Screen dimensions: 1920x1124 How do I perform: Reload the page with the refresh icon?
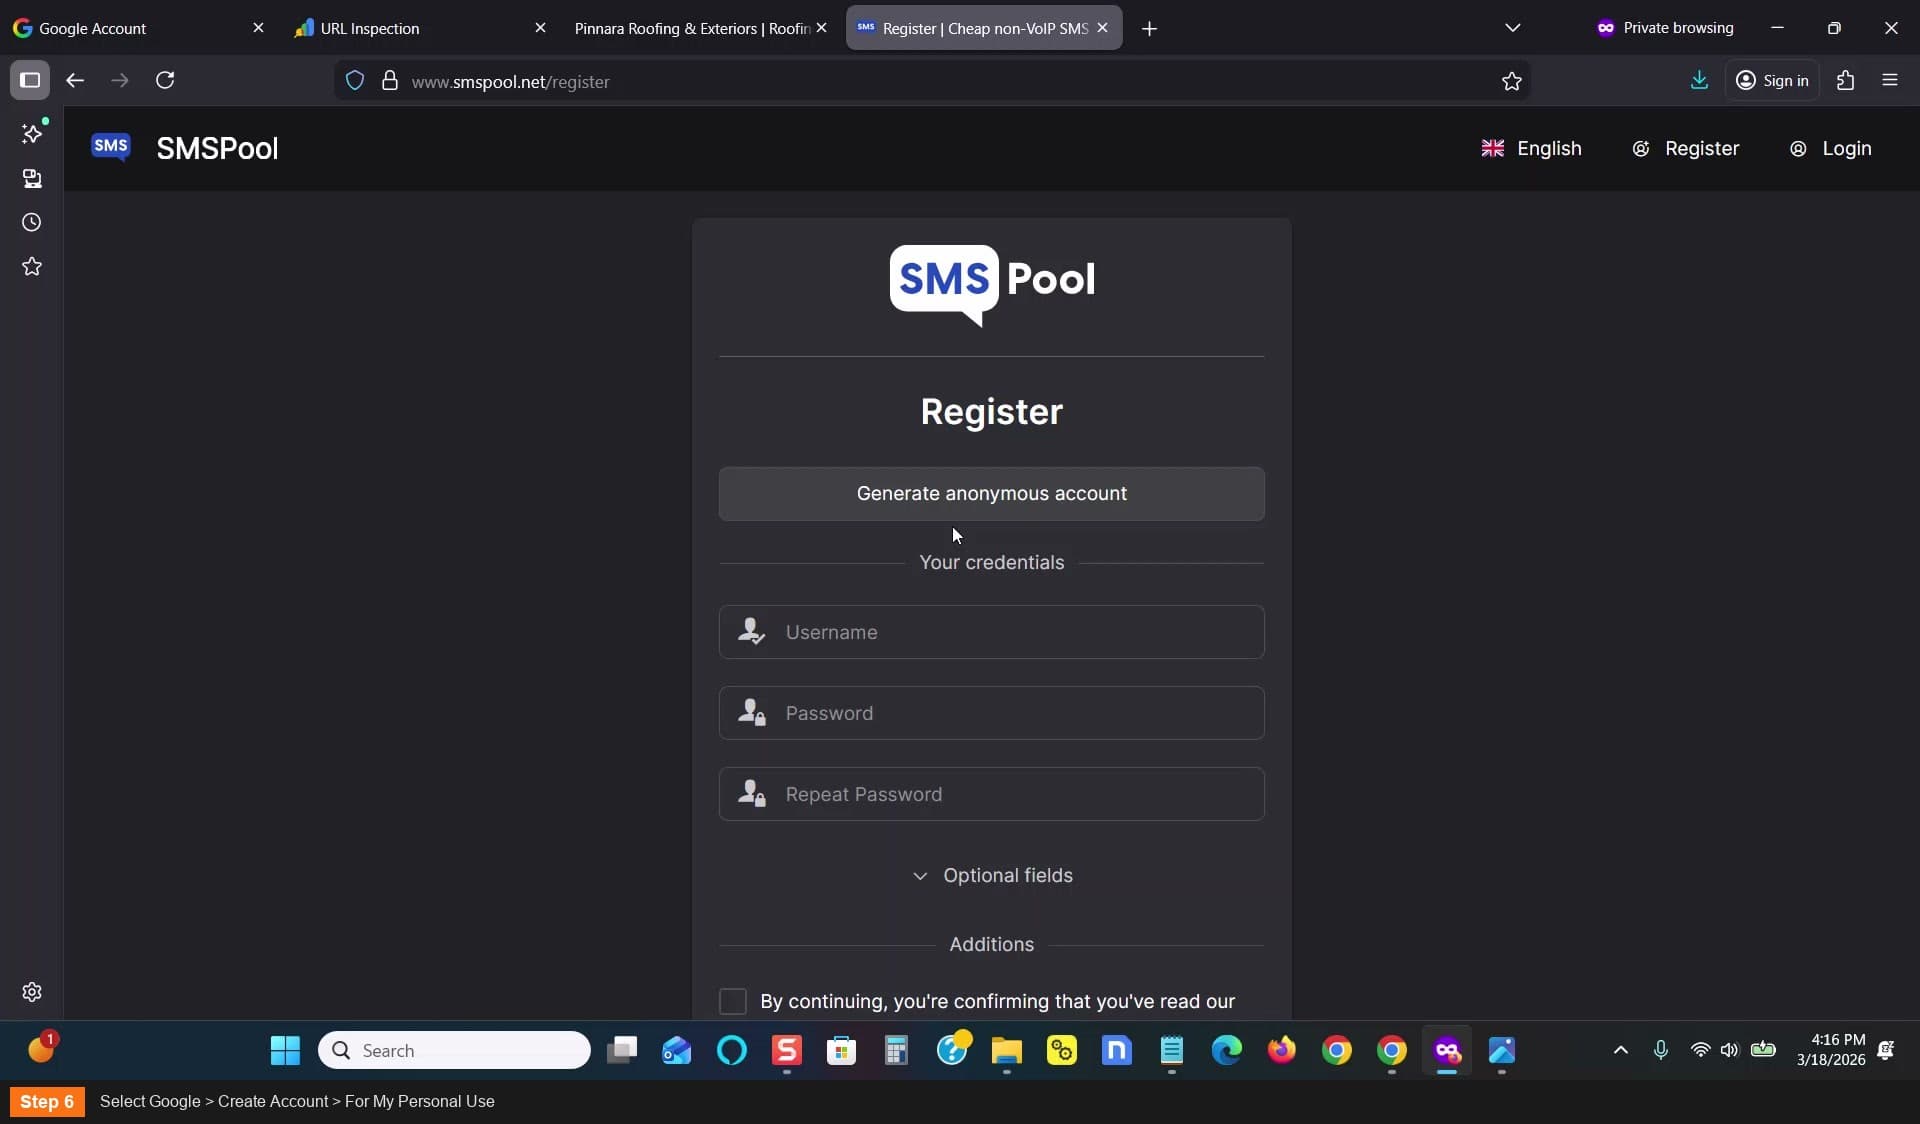tap(166, 80)
